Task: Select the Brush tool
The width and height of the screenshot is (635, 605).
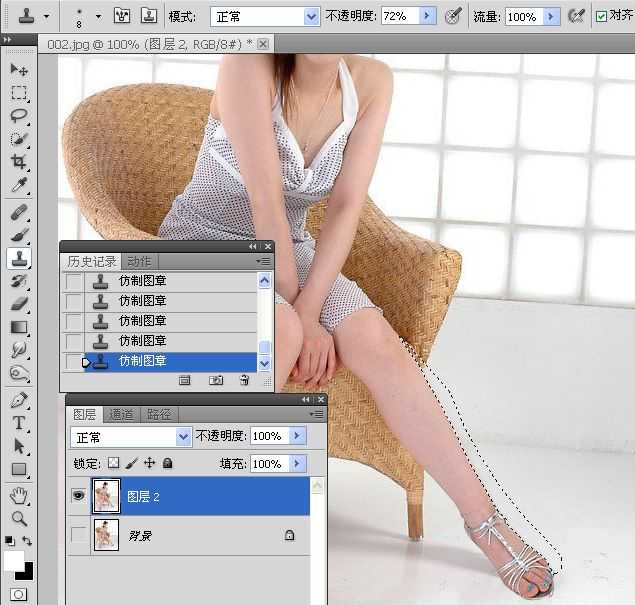Action: pyautogui.click(x=19, y=235)
